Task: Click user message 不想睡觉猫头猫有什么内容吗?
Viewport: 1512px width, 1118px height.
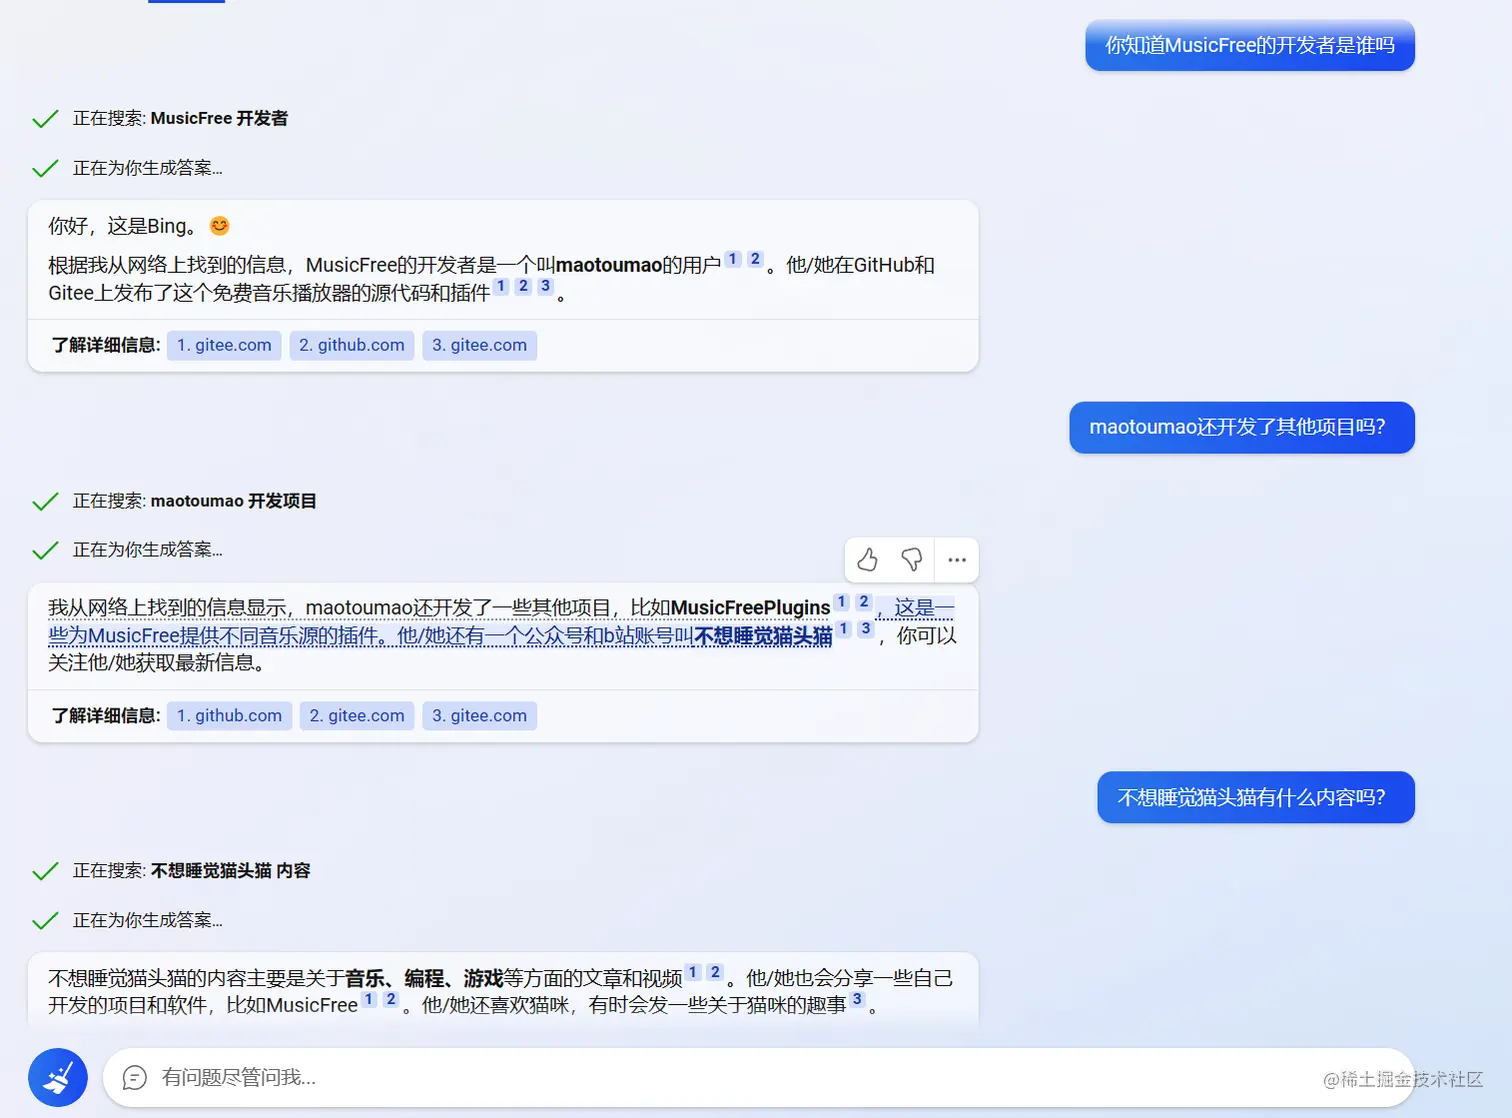Action: pos(1256,798)
